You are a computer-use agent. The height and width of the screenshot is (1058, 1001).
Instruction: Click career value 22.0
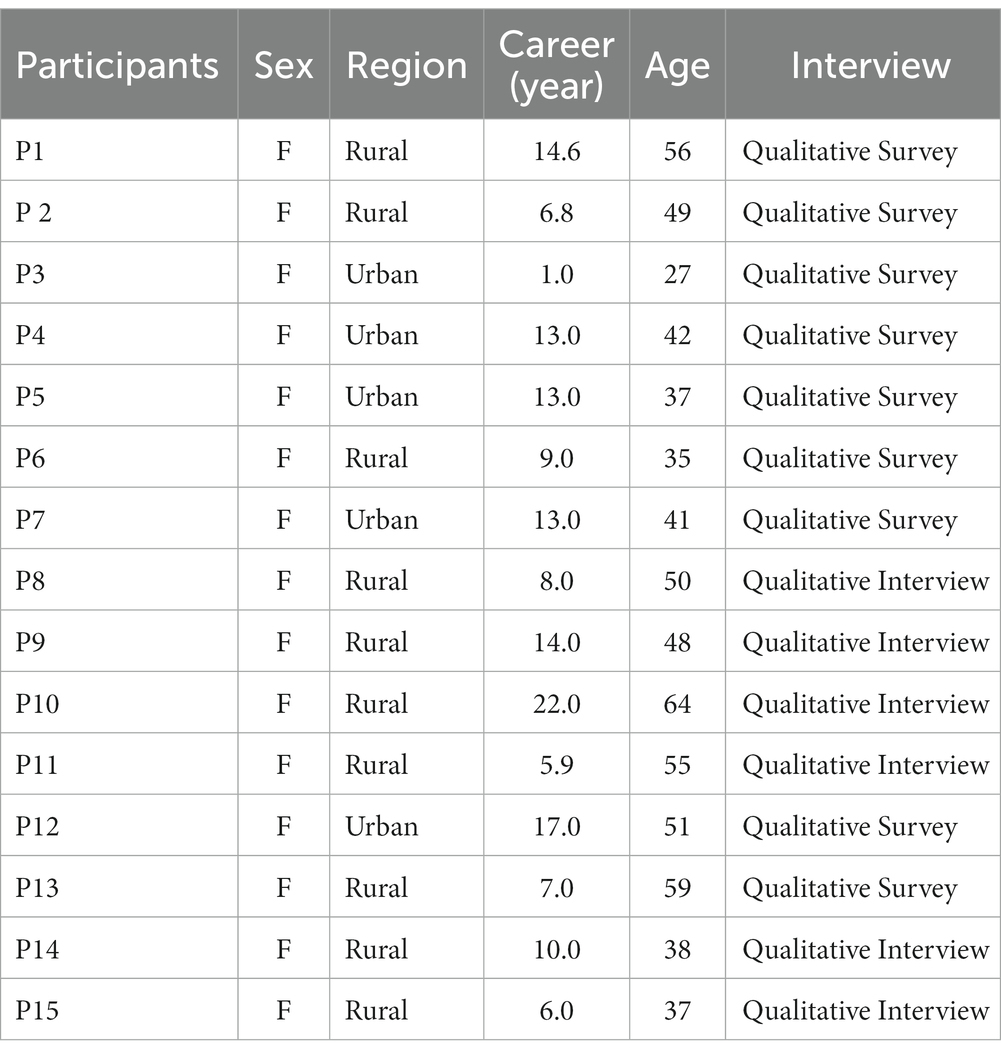click(556, 704)
